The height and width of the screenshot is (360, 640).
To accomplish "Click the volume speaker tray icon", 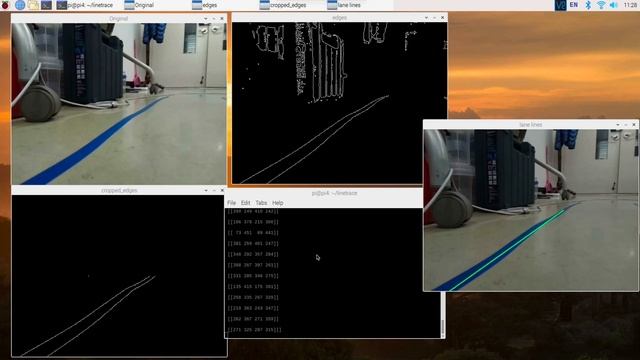I will [x=613, y=5].
